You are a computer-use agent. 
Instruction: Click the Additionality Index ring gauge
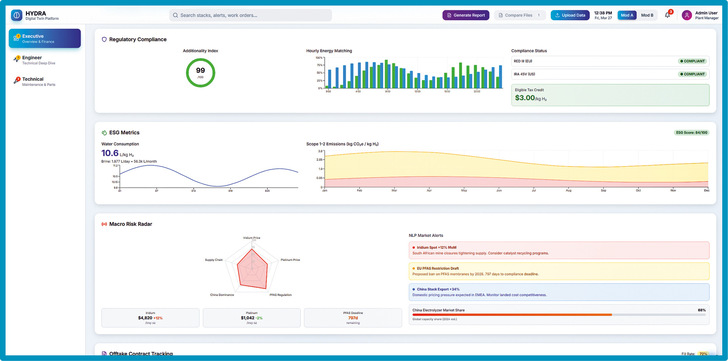pyautogui.click(x=201, y=72)
